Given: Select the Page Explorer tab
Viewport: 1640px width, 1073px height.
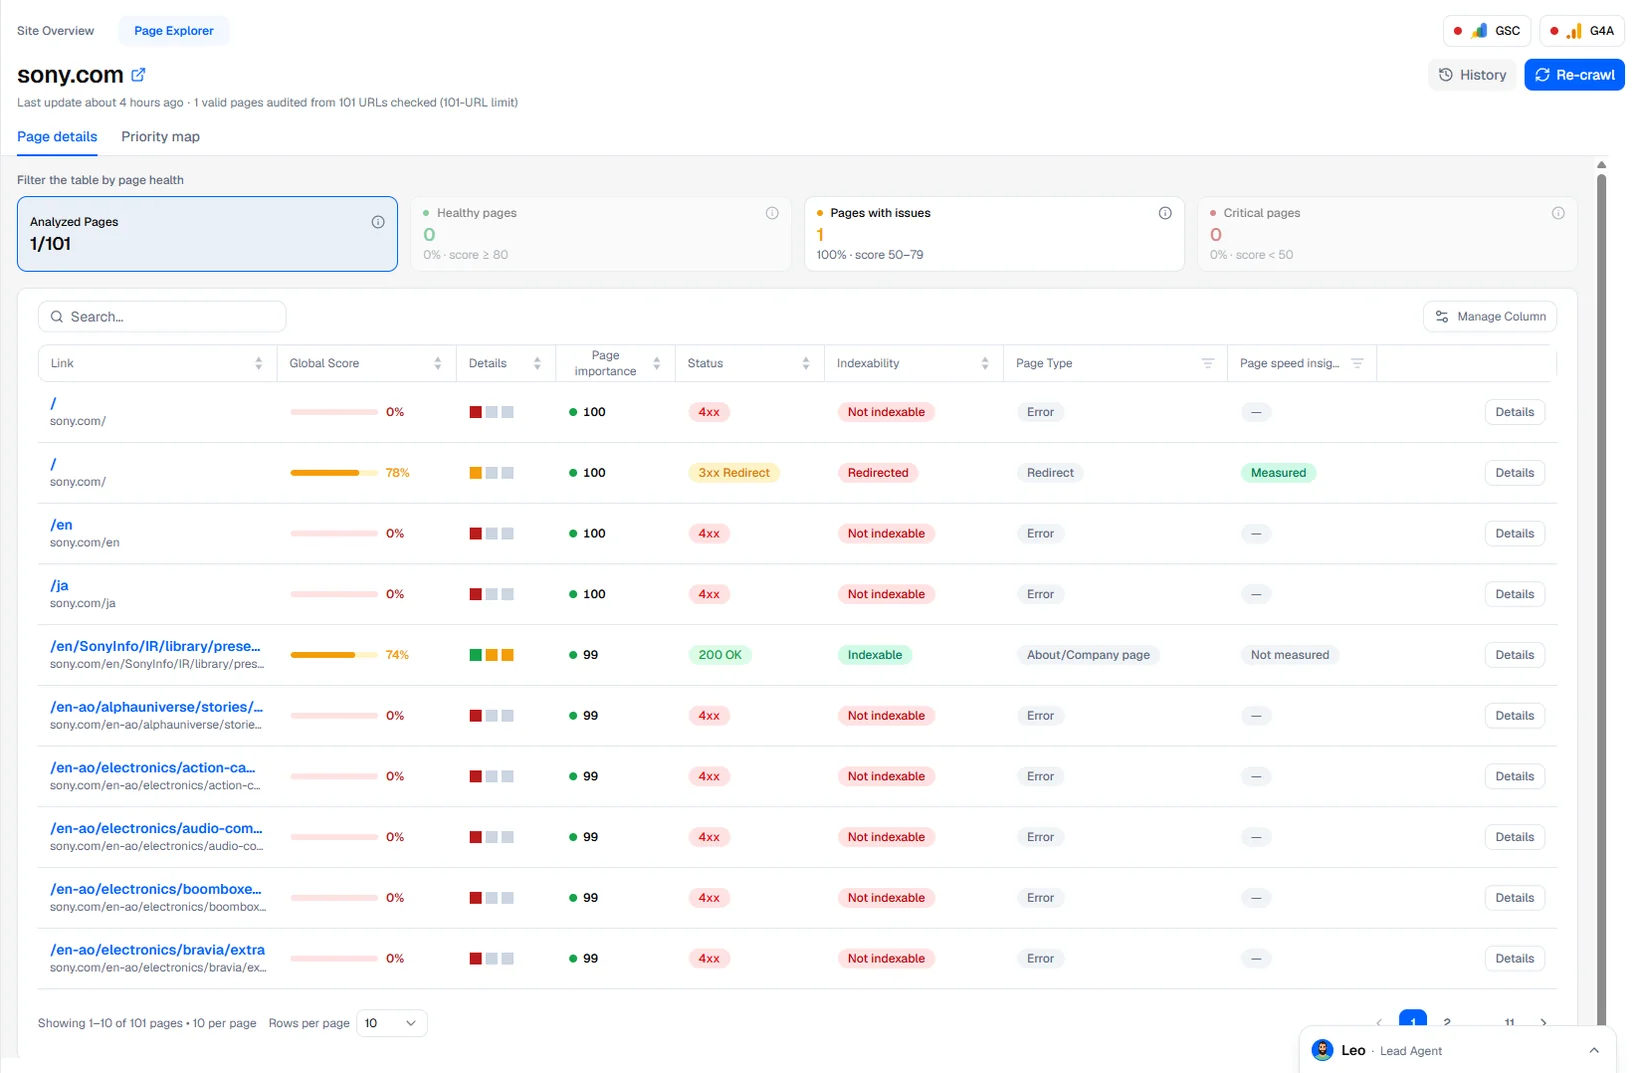Looking at the screenshot, I should (x=174, y=31).
